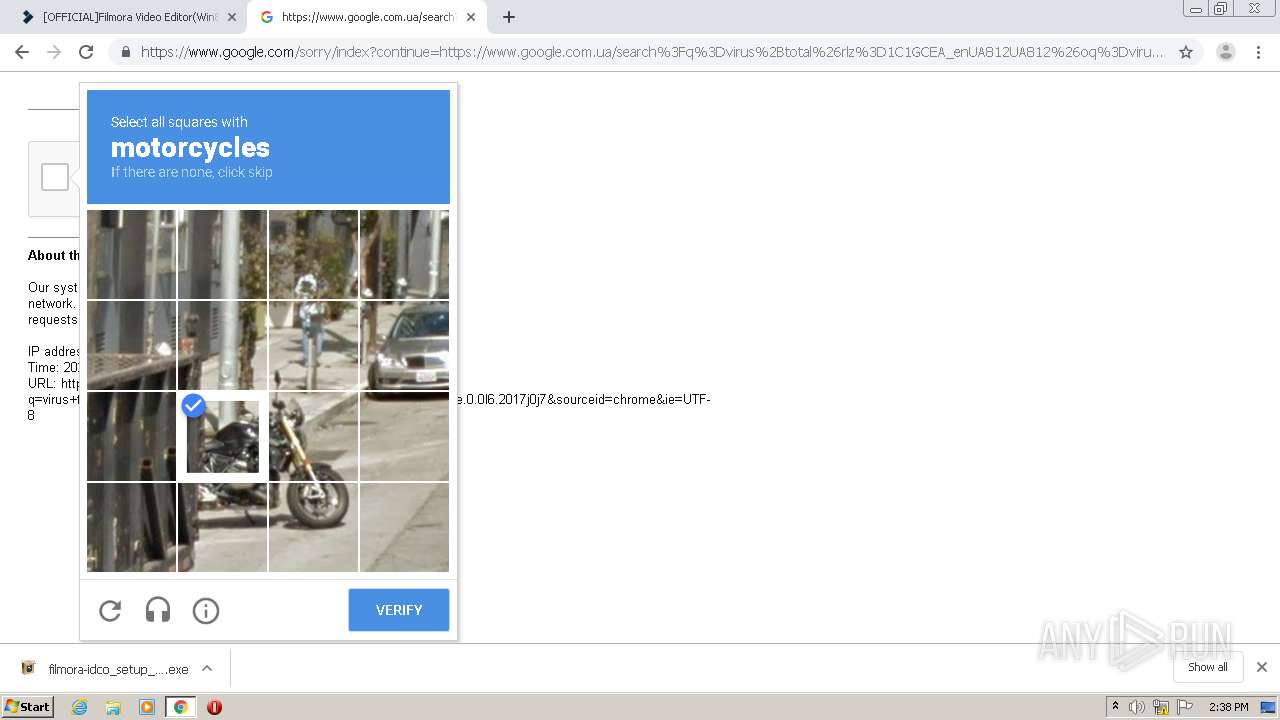The width and height of the screenshot is (1280, 720).
Task: Get an audio challenge via headphones icon
Action: pyautogui.click(x=158, y=610)
